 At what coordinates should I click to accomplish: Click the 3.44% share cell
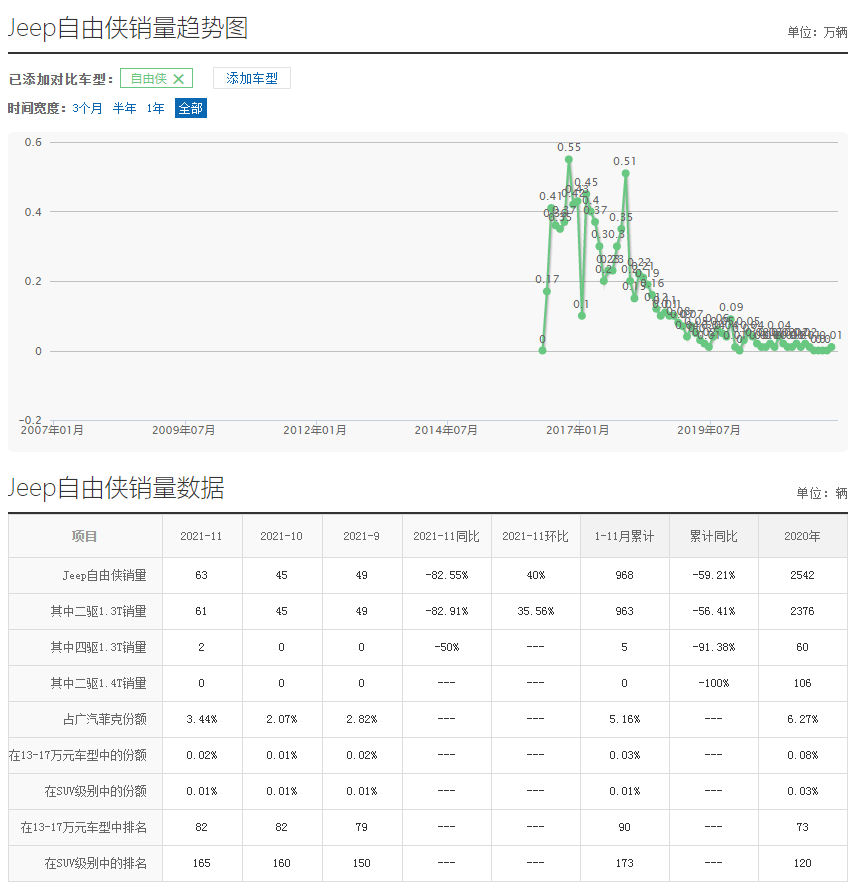tap(201, 719)
